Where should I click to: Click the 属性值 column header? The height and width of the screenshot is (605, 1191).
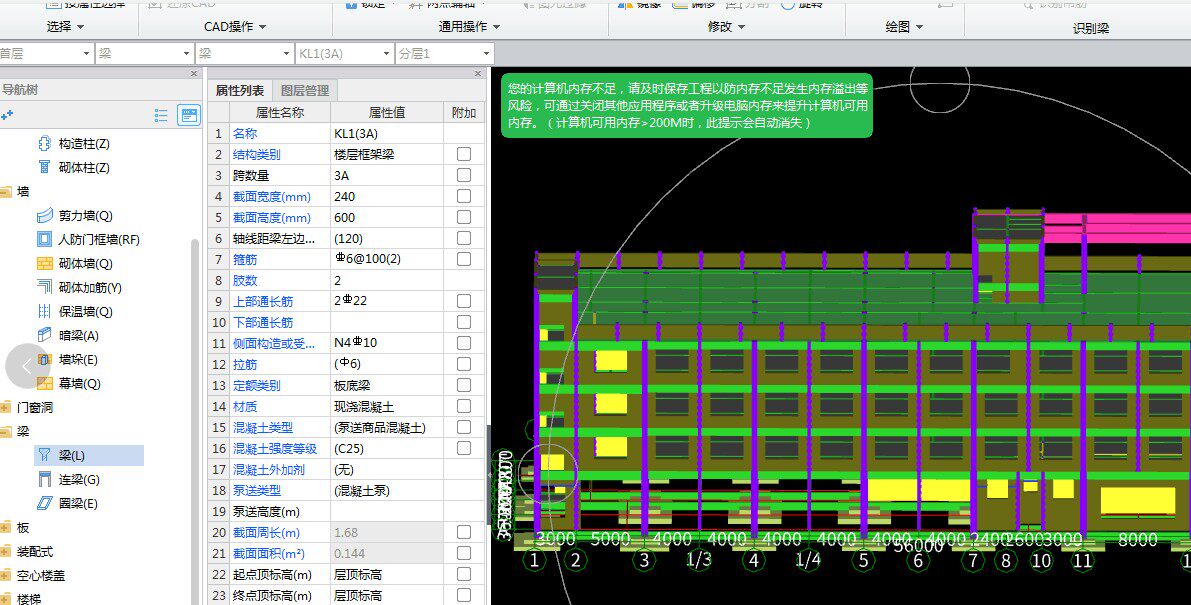(387, 112)
